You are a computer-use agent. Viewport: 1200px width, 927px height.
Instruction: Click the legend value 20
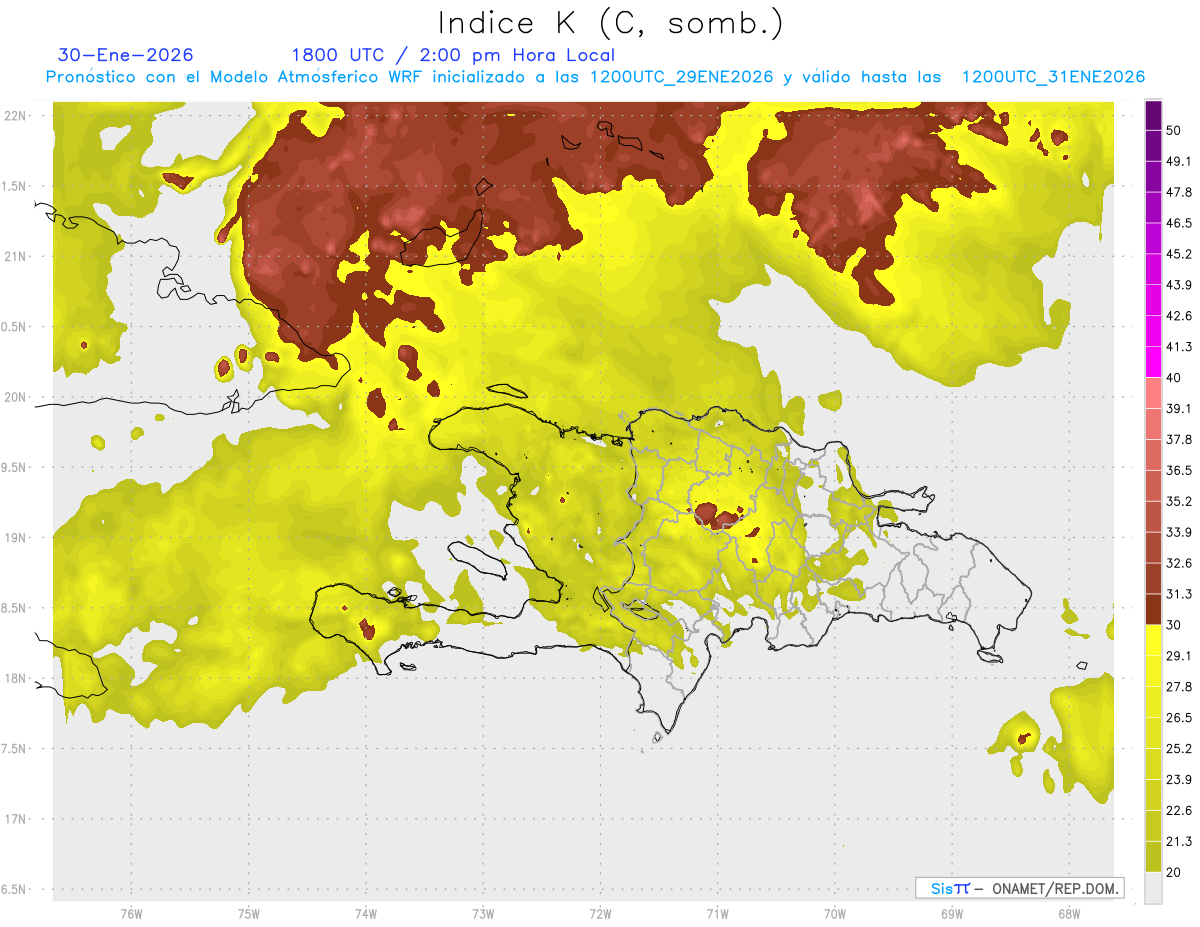point(1175,872)
